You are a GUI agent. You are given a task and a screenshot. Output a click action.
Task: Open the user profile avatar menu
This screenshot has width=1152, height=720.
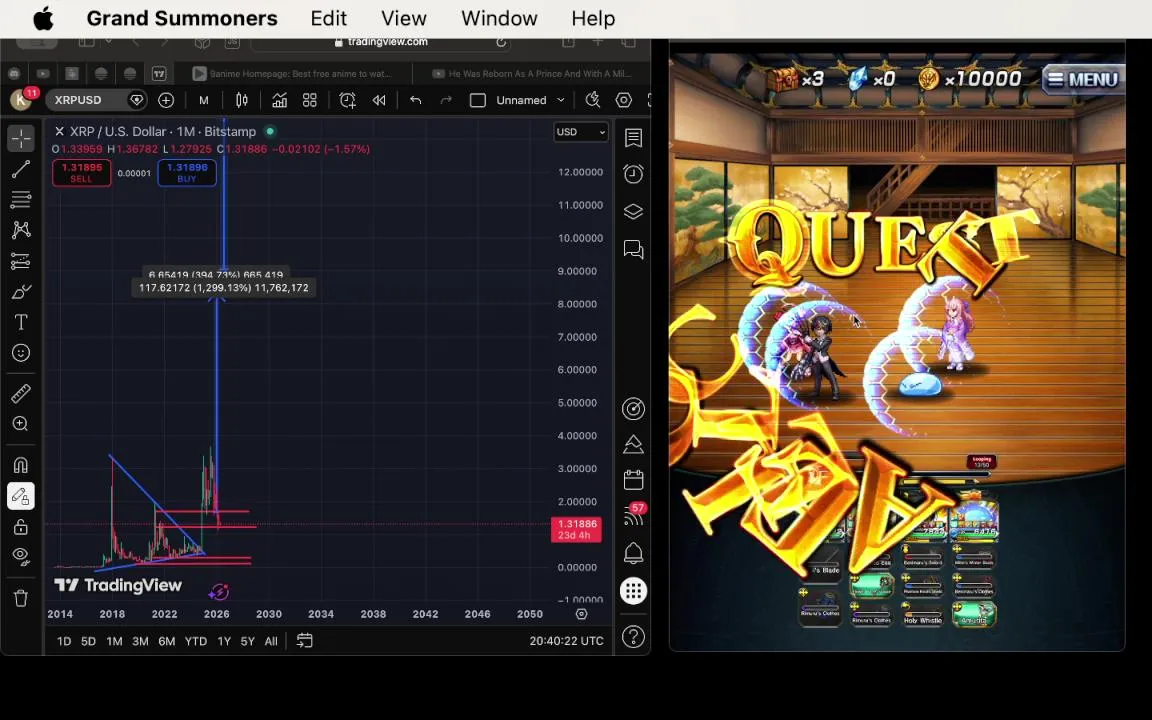coord(22,99)
